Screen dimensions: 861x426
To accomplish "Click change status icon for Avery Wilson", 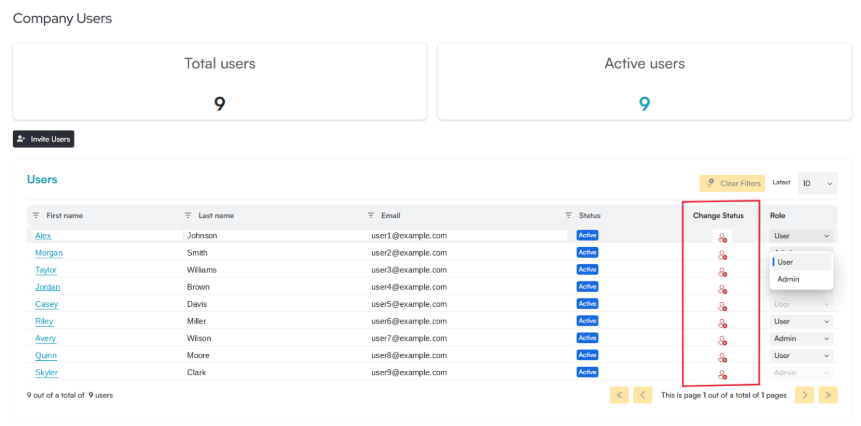I will click(722, 340).
